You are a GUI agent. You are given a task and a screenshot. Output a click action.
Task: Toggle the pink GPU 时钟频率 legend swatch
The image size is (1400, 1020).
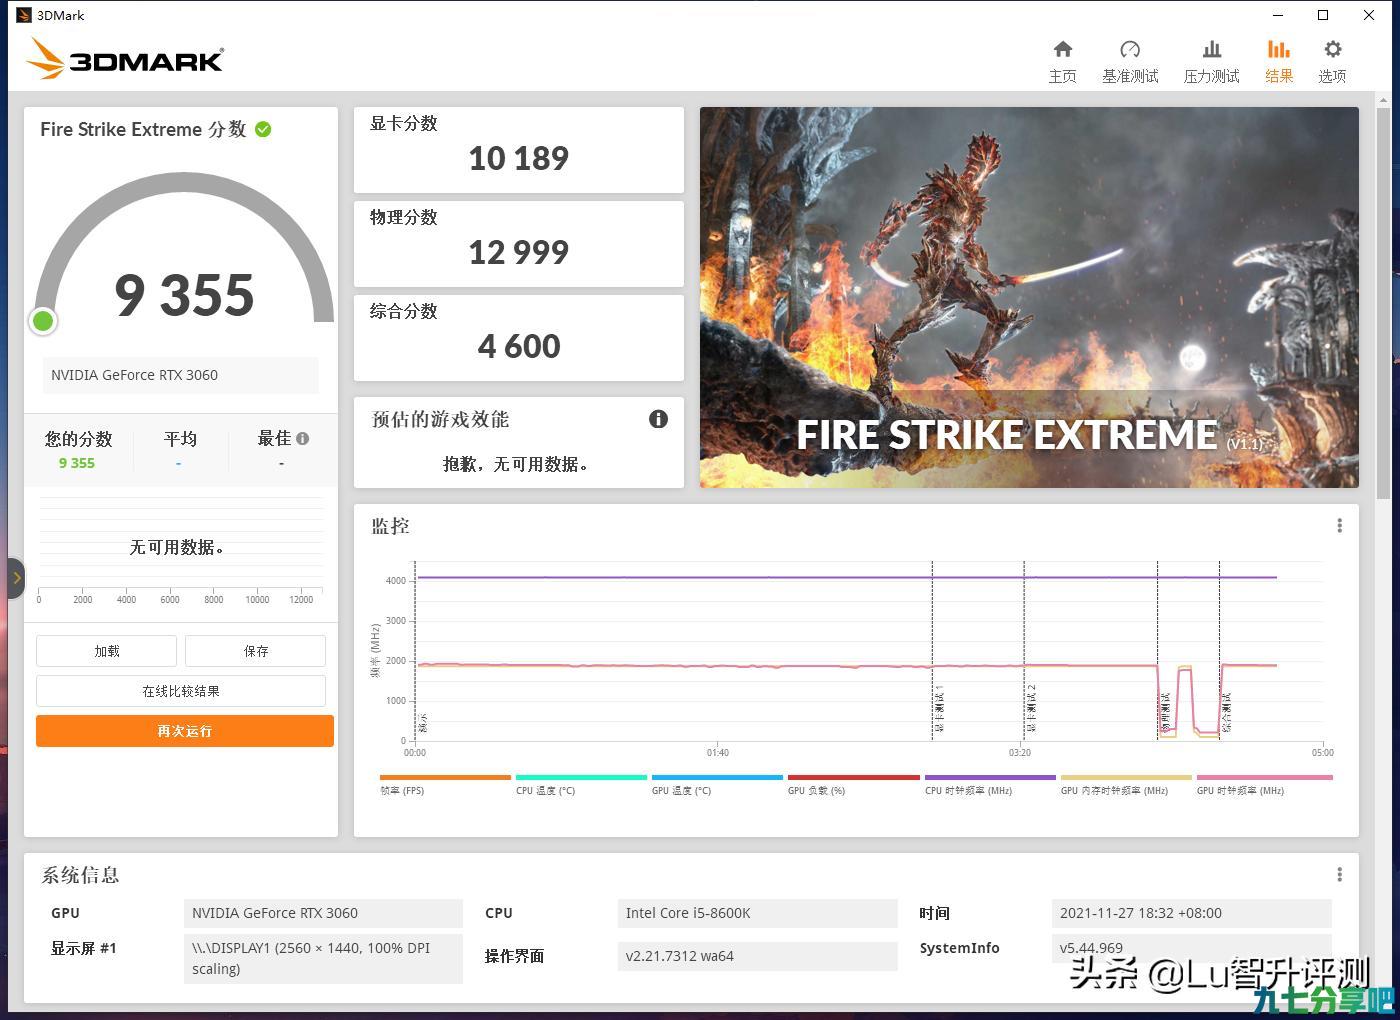pyautogui.click(x=1264, y=777)
